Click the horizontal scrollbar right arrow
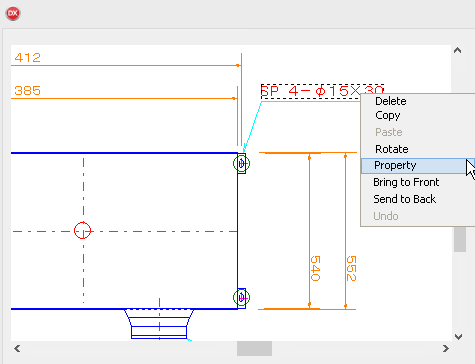The height and width of the screenshot is (364, 475). (x=446, y=349)
